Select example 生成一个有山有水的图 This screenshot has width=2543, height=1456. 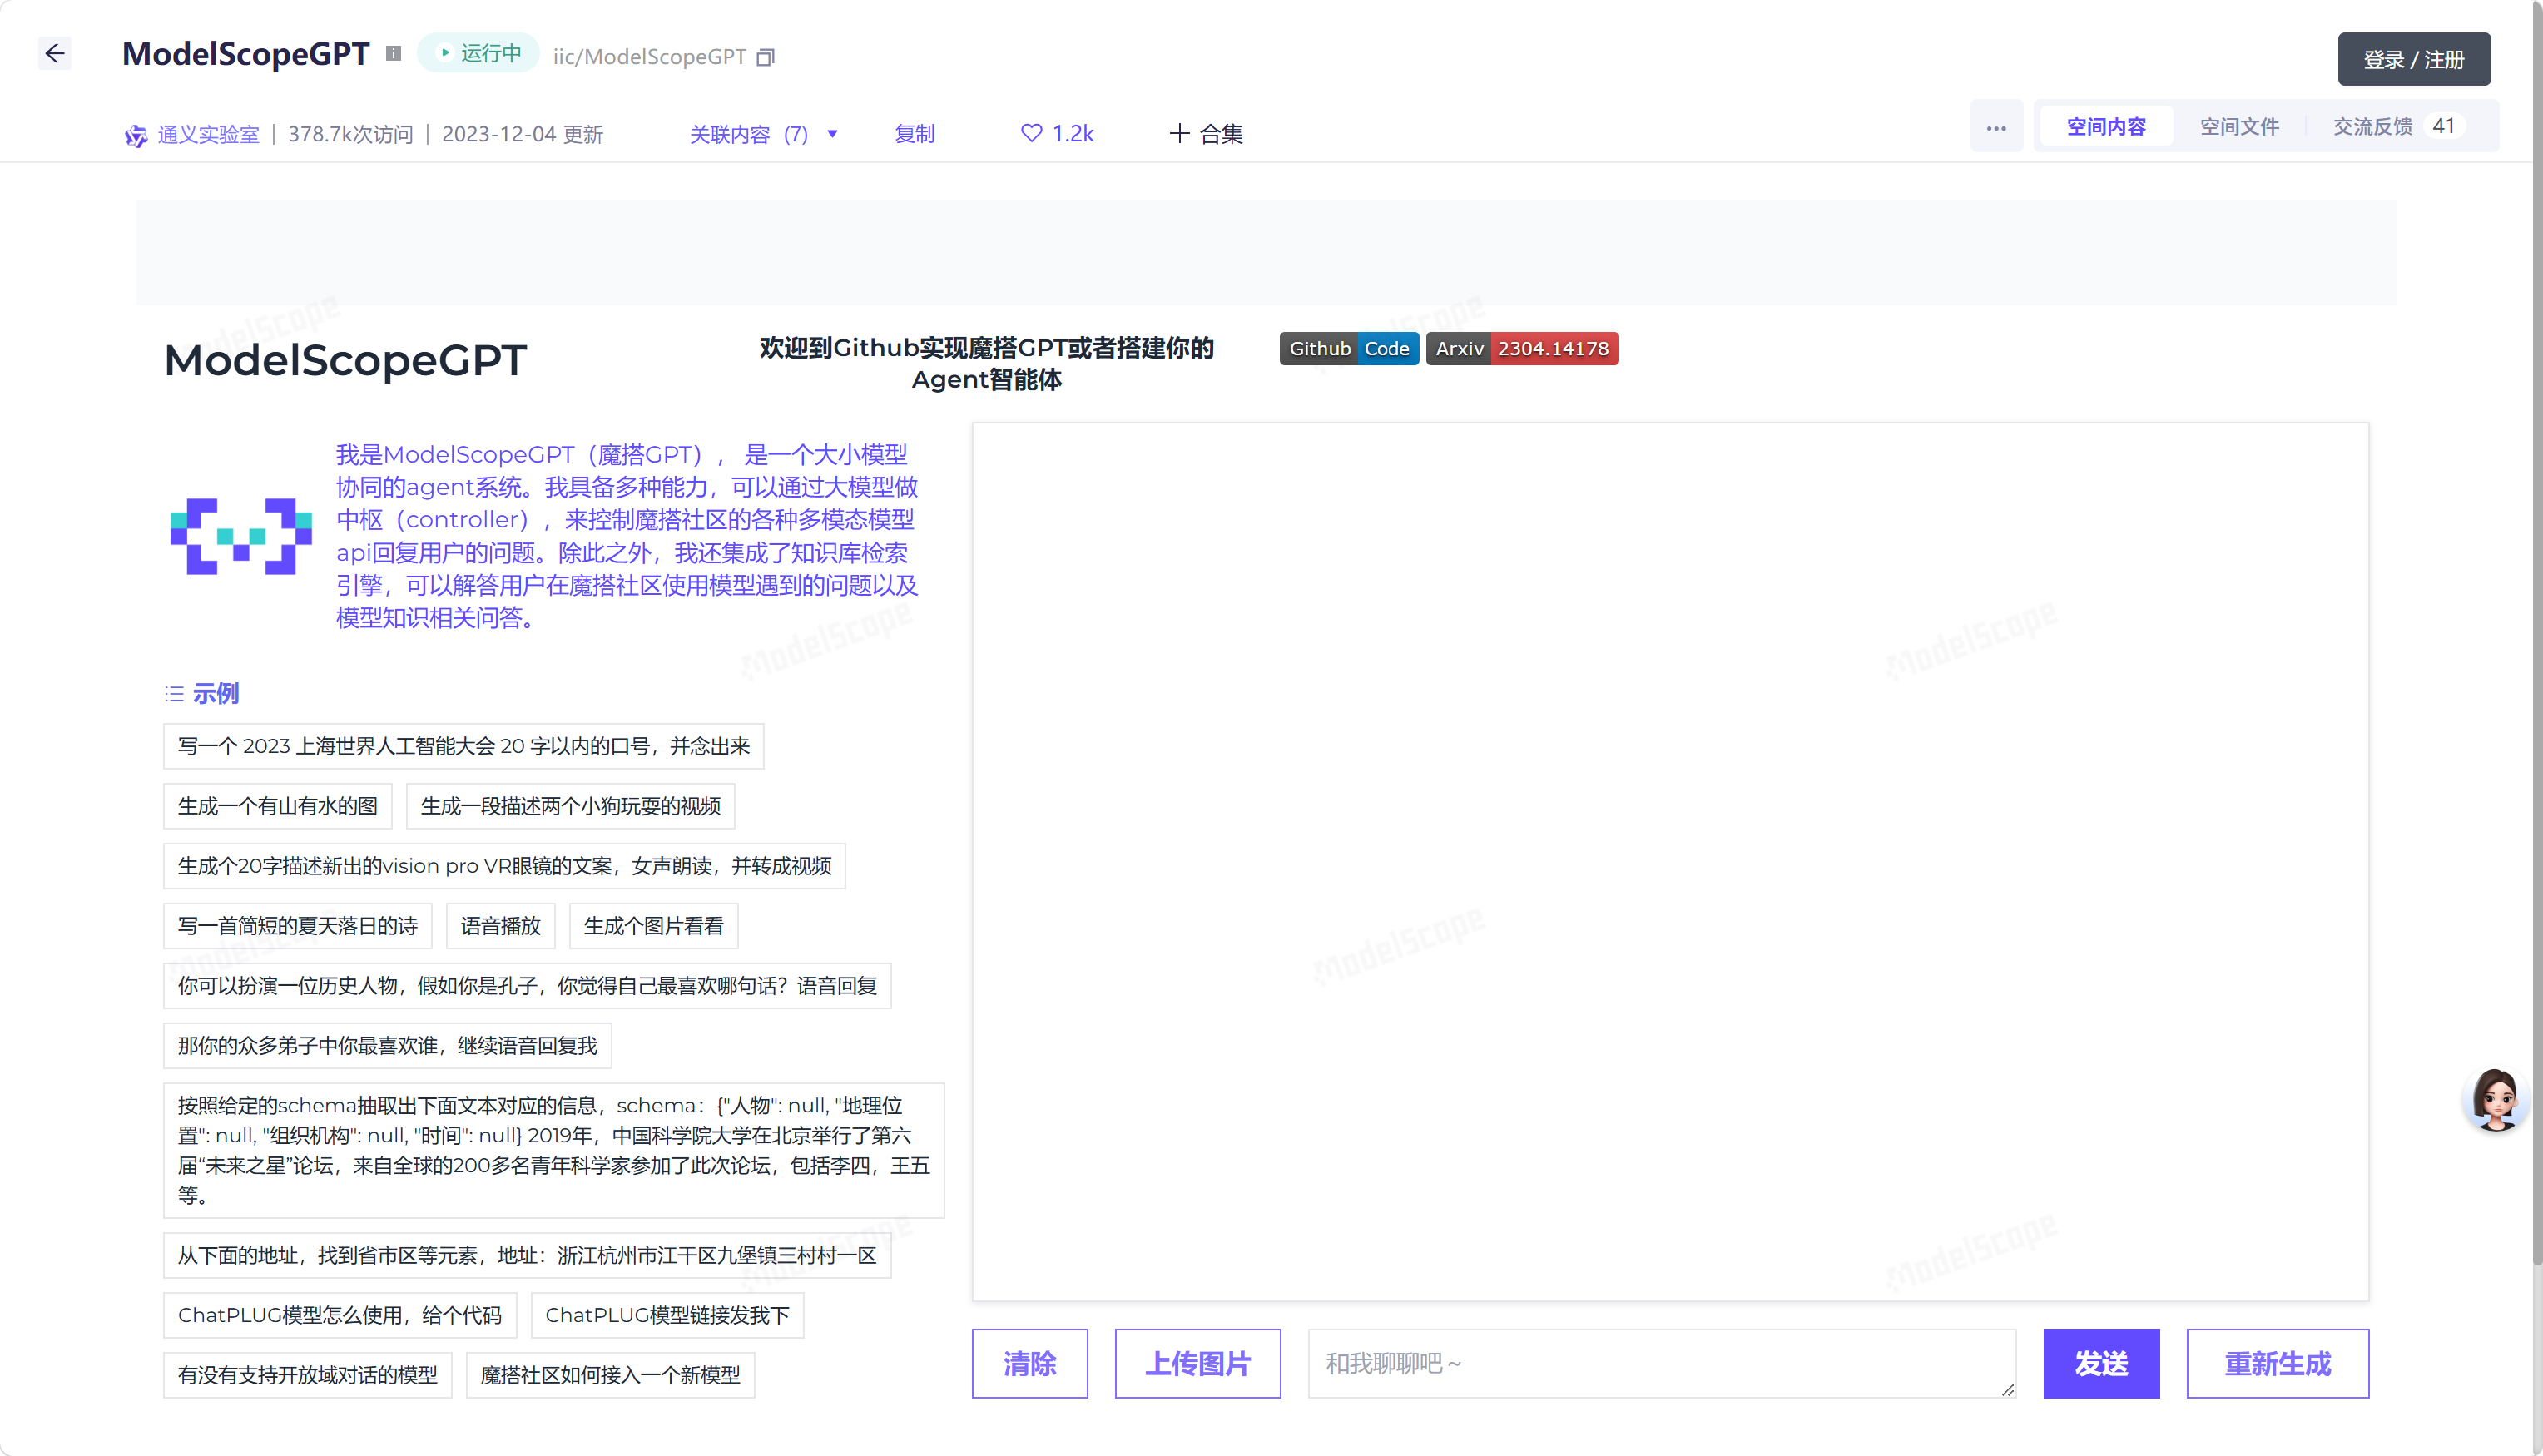point(277,807)
